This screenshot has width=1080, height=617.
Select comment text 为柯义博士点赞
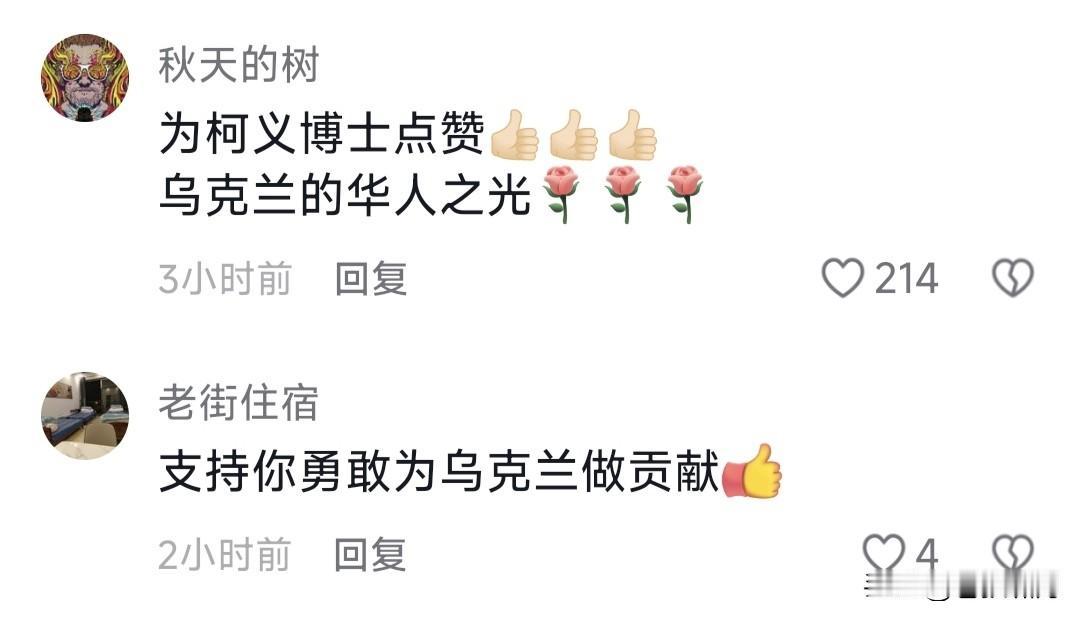322,133
